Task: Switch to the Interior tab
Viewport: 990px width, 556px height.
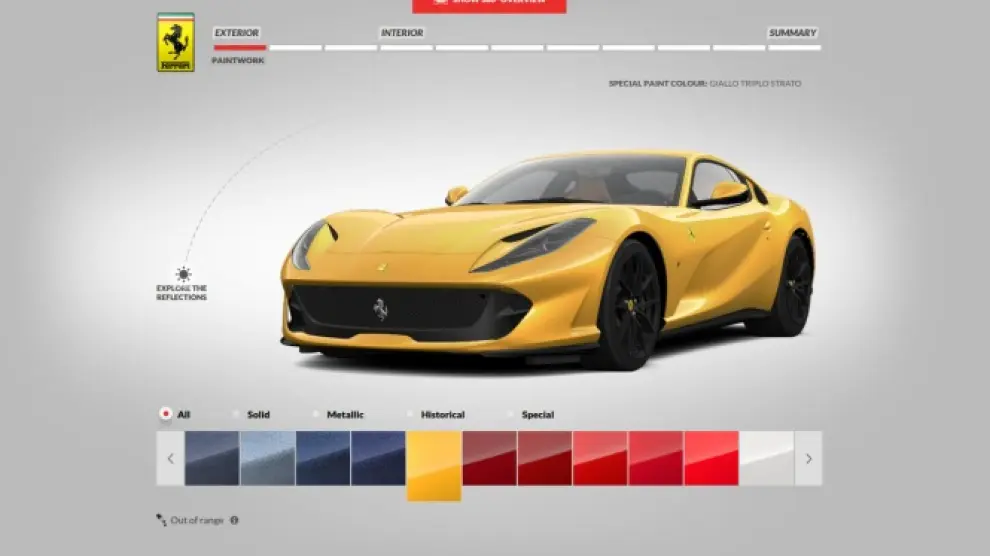Action: (x=401, y=33)
